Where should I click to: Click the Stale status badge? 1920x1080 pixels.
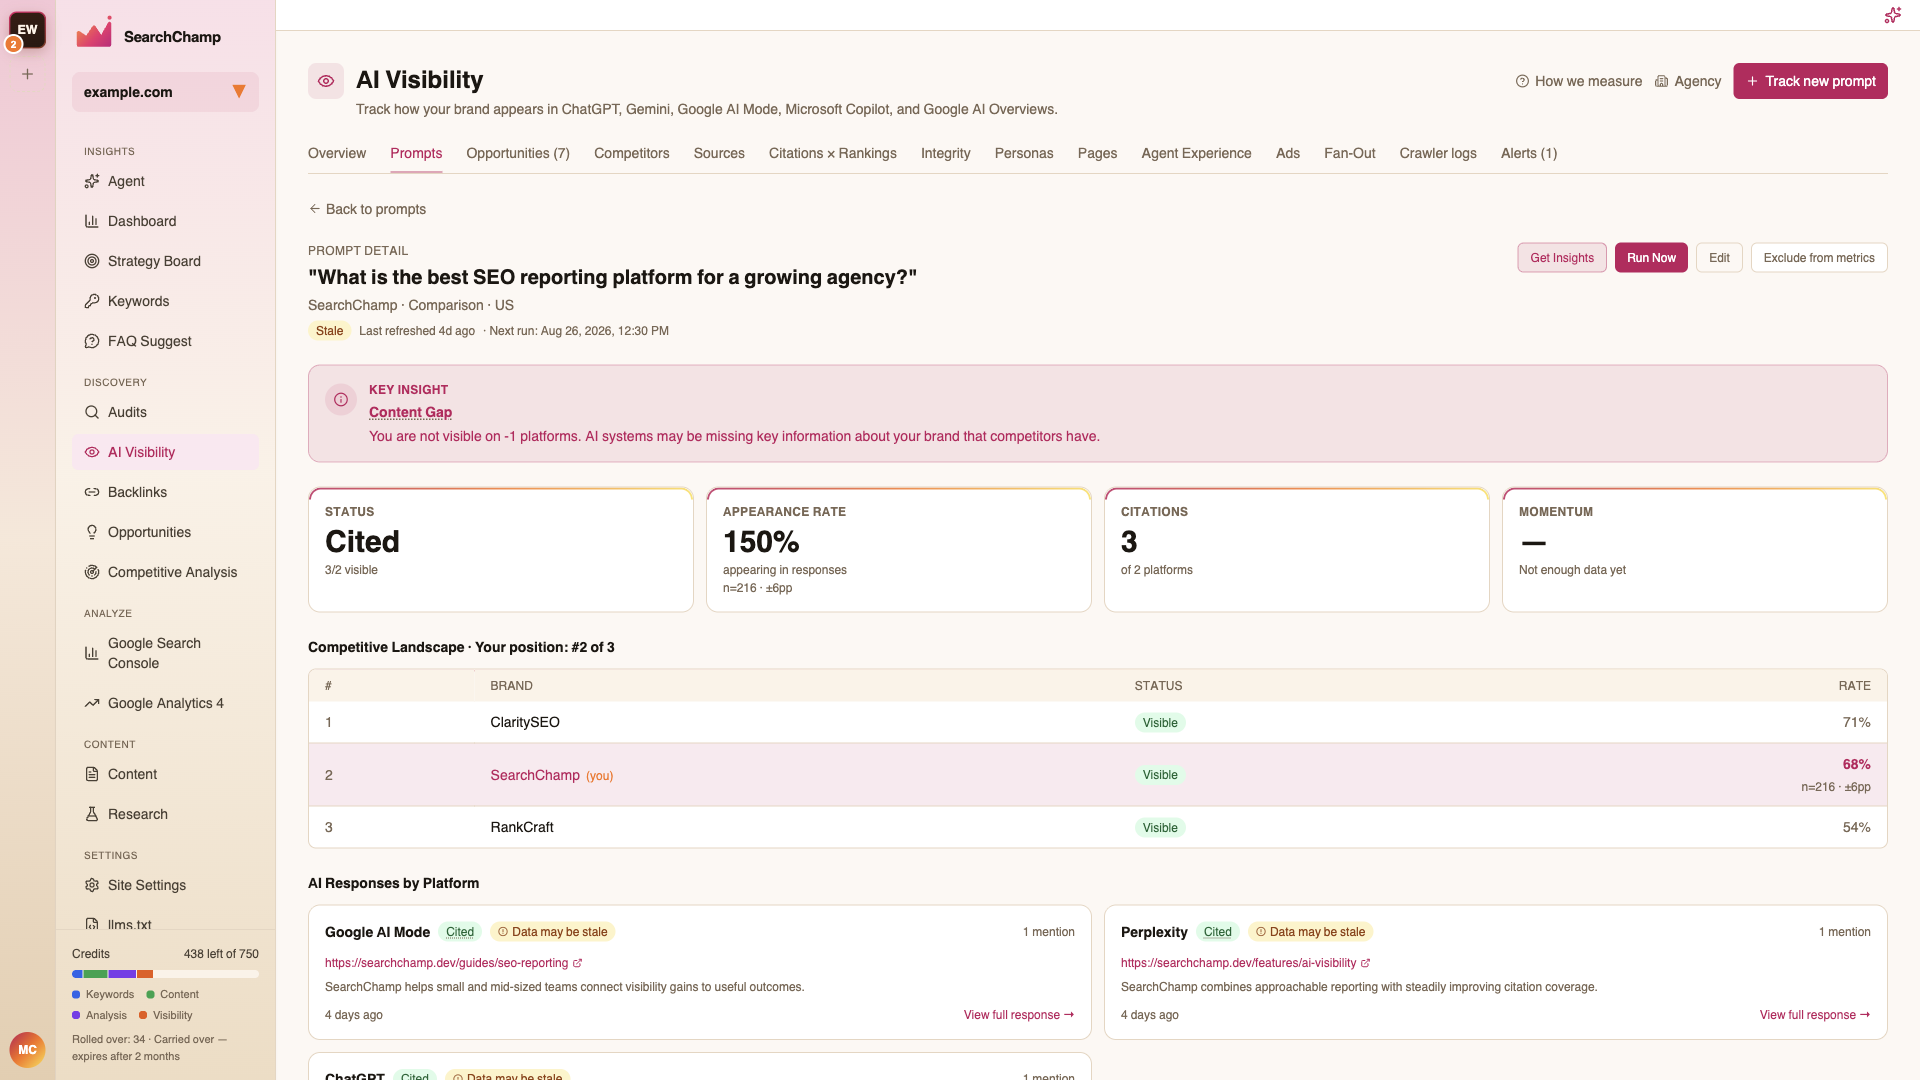(329, 331)
